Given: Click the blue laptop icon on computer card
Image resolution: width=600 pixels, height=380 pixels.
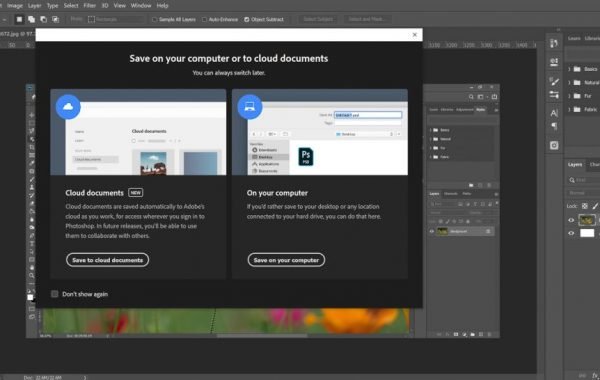Looking at the screenshot, I should [x=250, y=107].
